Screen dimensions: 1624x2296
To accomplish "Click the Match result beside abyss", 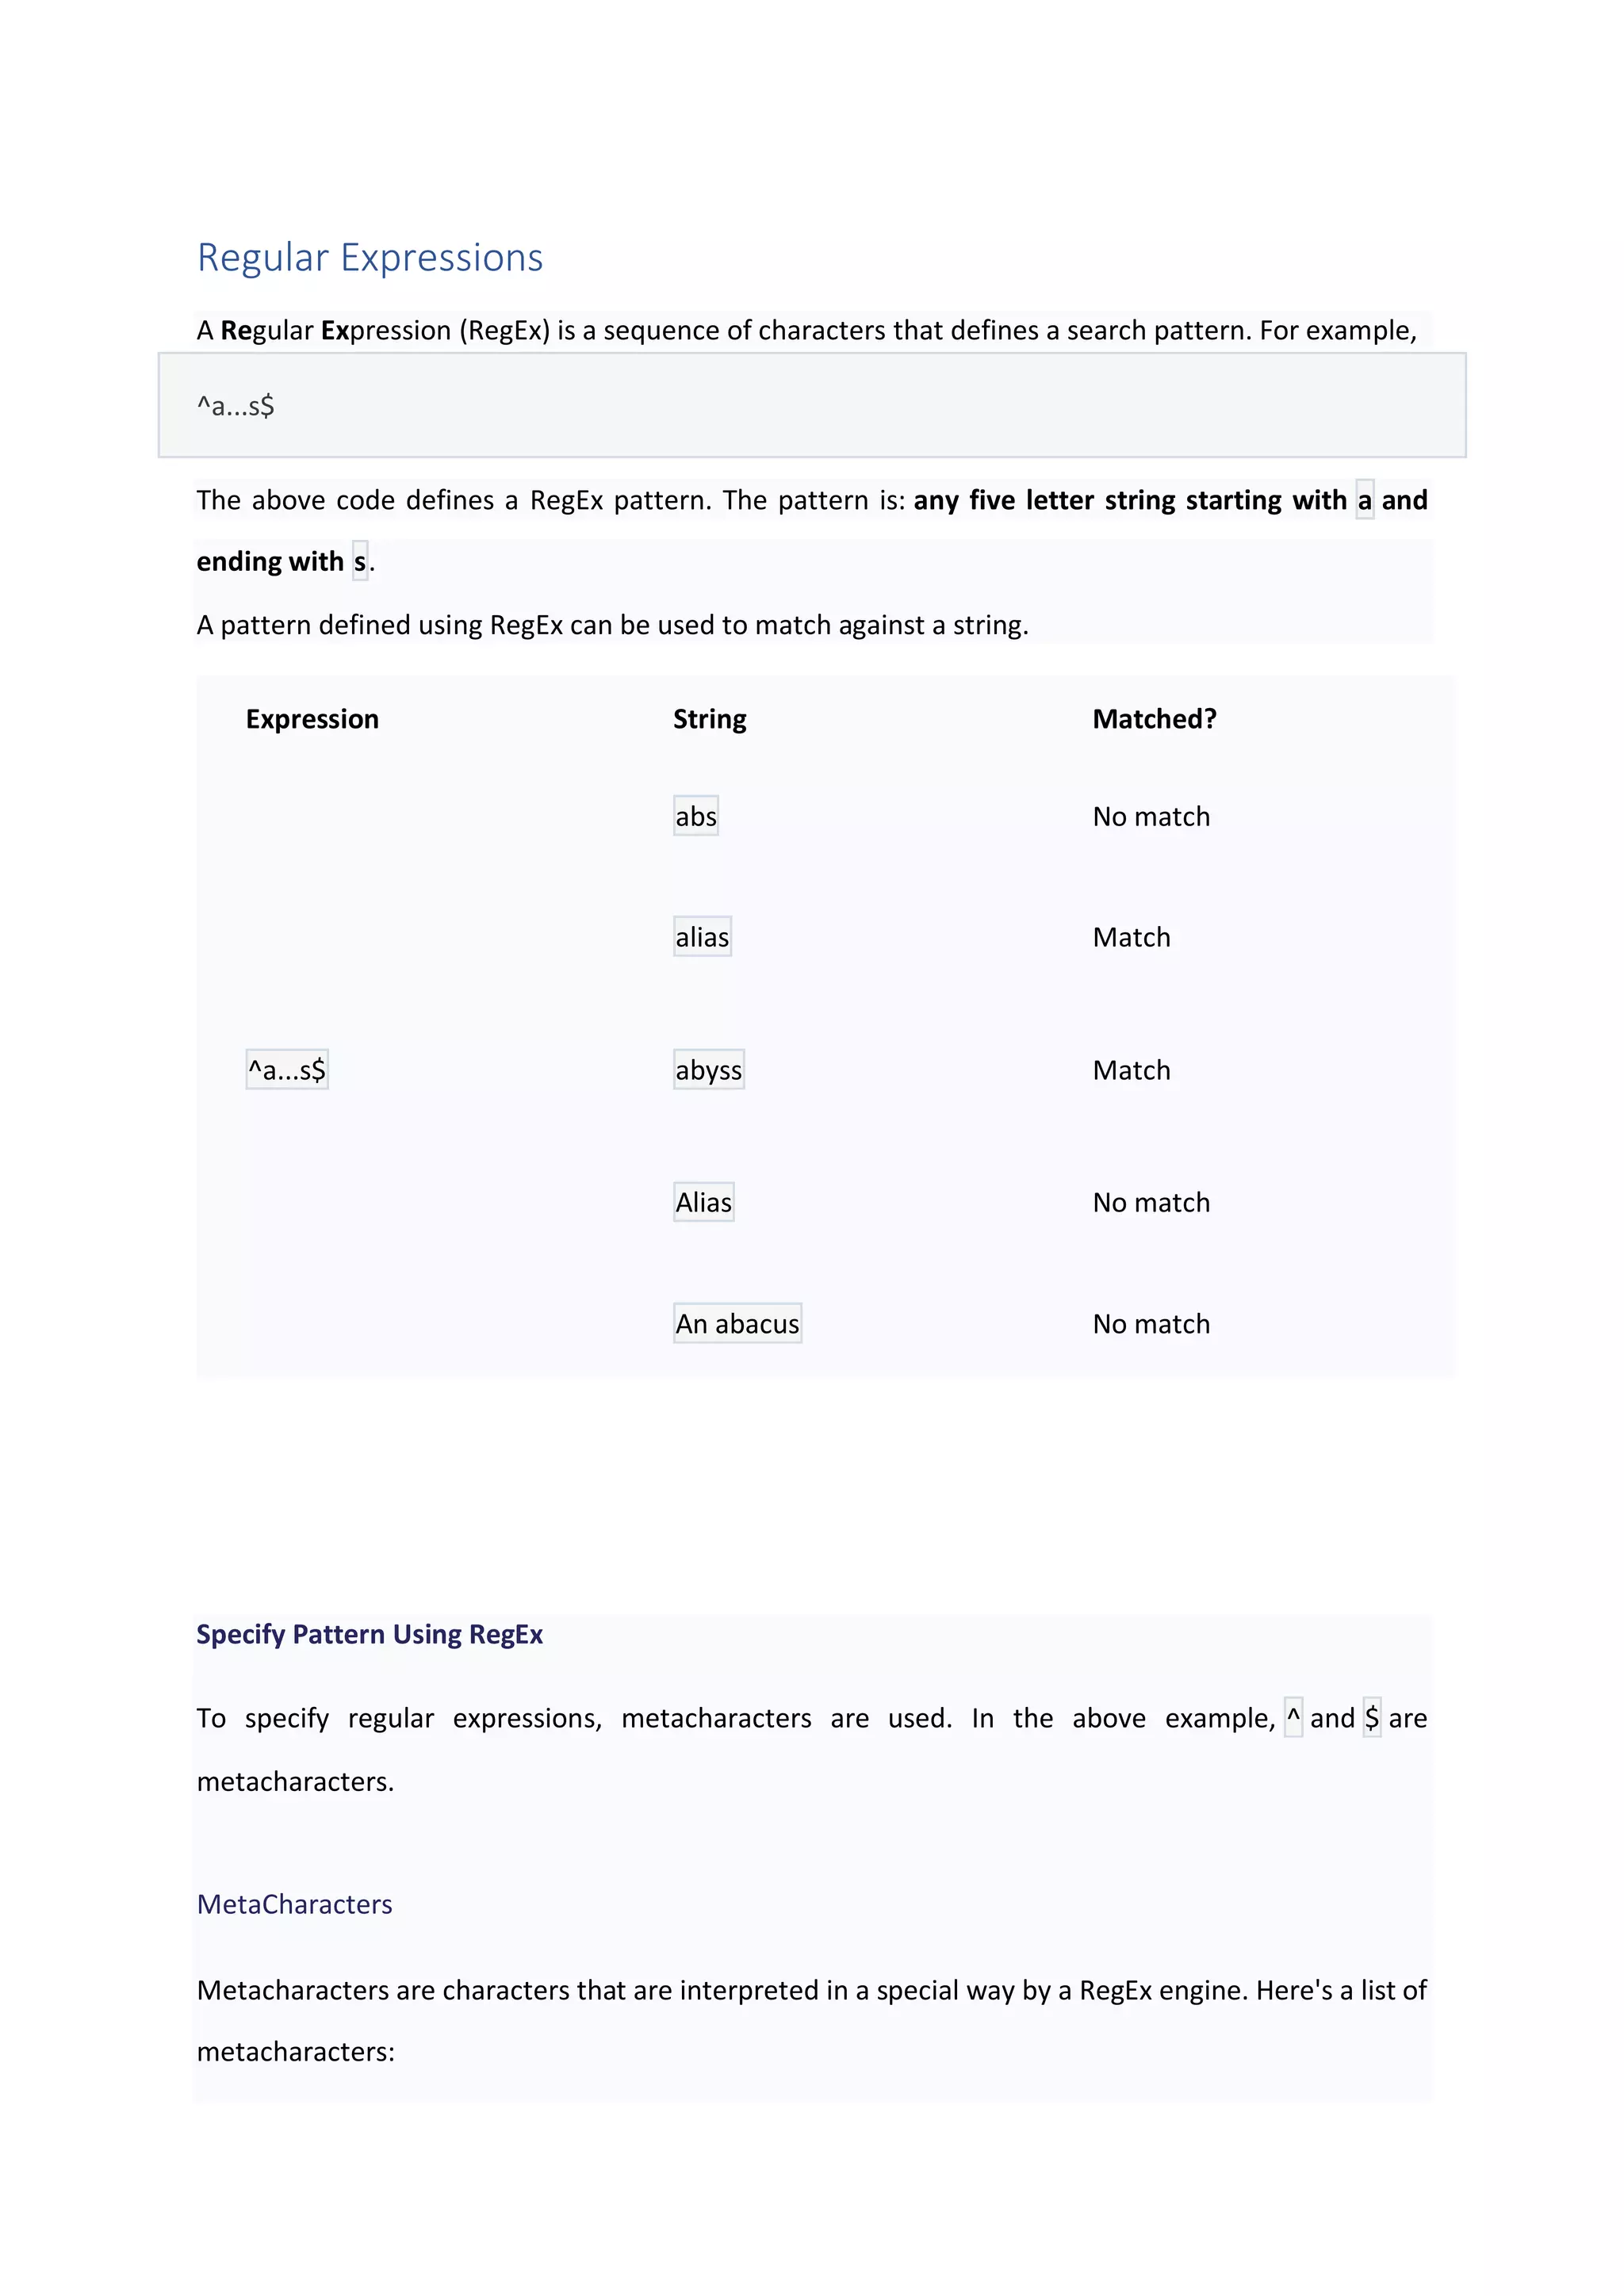I will point(1131,1071).
